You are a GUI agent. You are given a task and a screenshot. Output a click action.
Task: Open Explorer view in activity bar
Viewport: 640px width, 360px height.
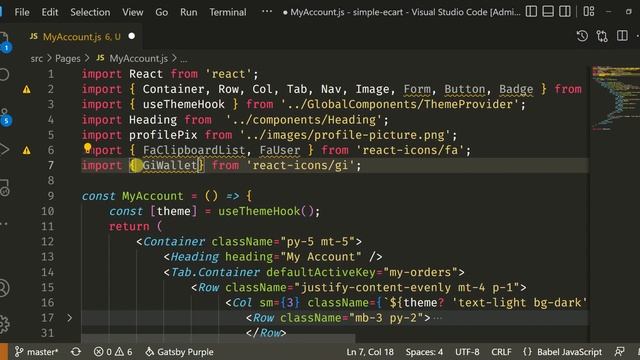(x=5, y=42)
